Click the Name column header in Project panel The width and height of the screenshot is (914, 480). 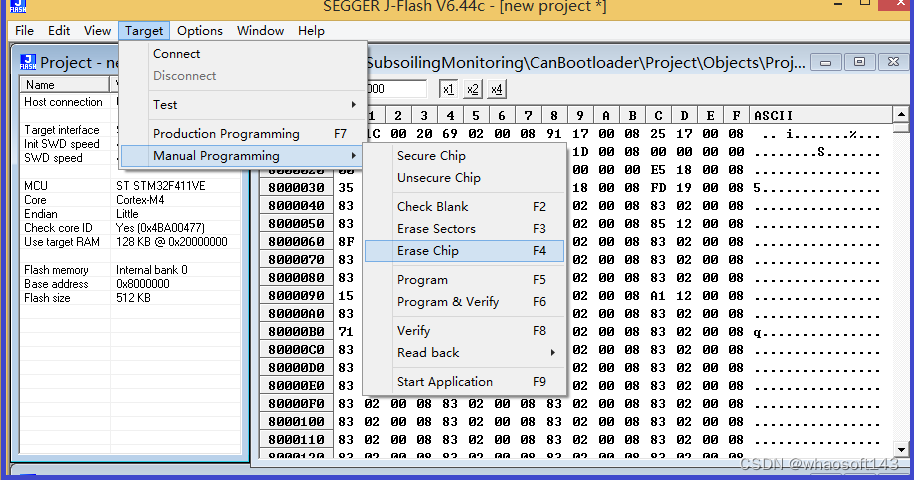(65, 85)
